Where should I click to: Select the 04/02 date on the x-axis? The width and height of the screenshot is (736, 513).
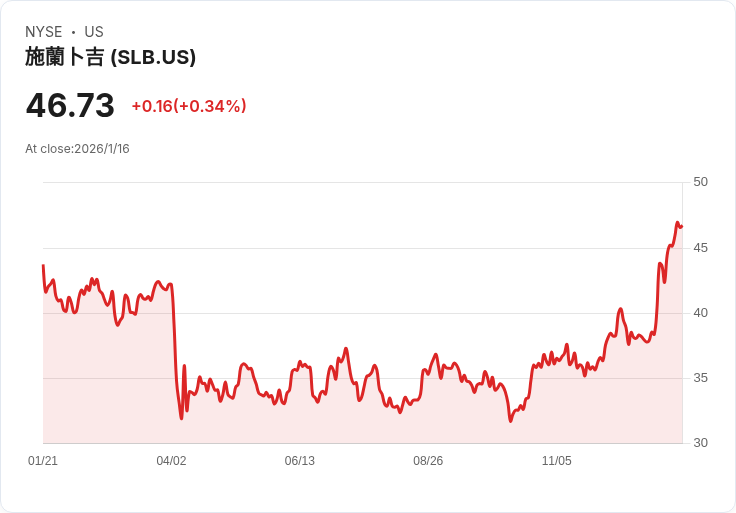pos(171,461)
